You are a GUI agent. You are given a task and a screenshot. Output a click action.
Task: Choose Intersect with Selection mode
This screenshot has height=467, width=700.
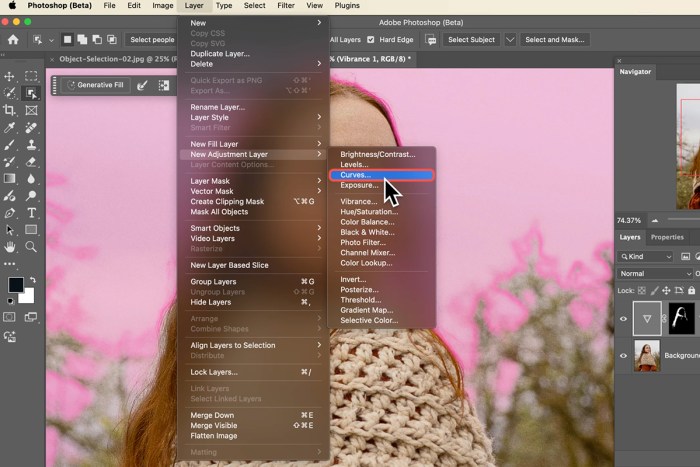pos(112,40)
